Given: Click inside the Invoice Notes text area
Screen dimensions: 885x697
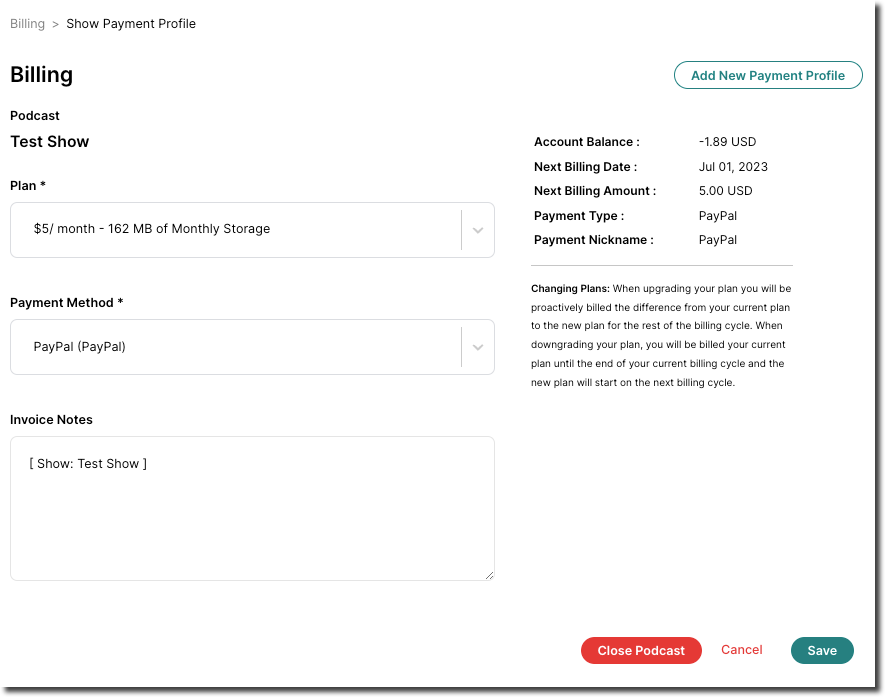Looking at the screenshot, I should tap(252, 508).
